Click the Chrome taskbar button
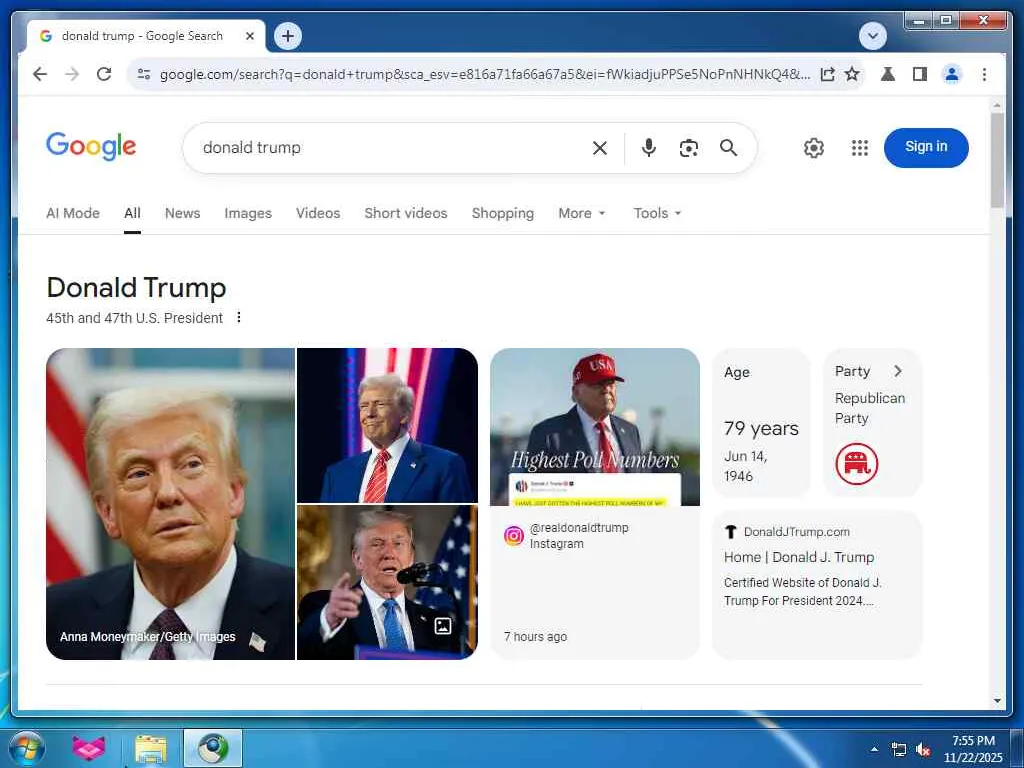Viewport: 1024px width, 768px height. [213, 748]
